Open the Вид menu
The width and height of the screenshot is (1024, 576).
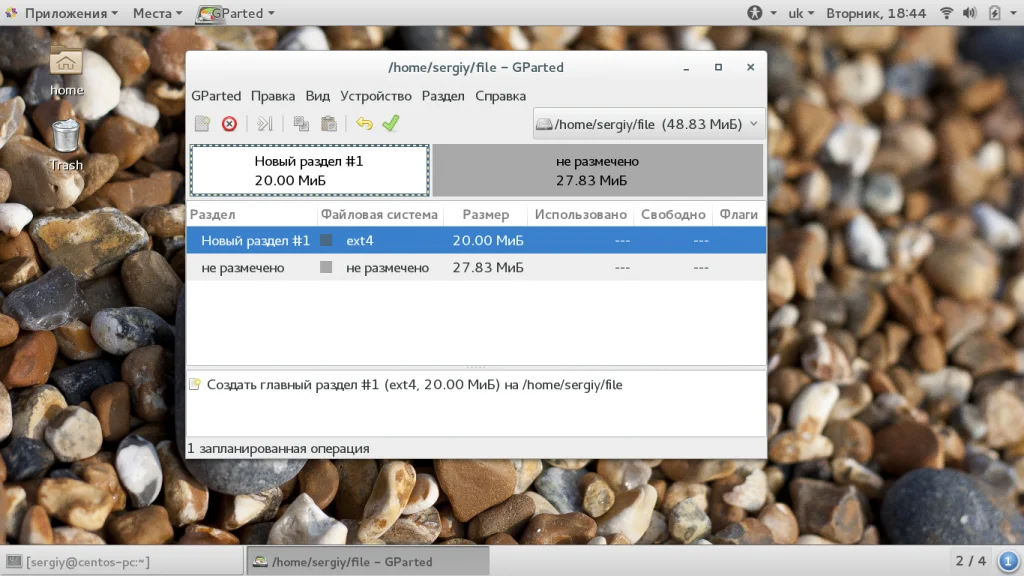(317, 96)
